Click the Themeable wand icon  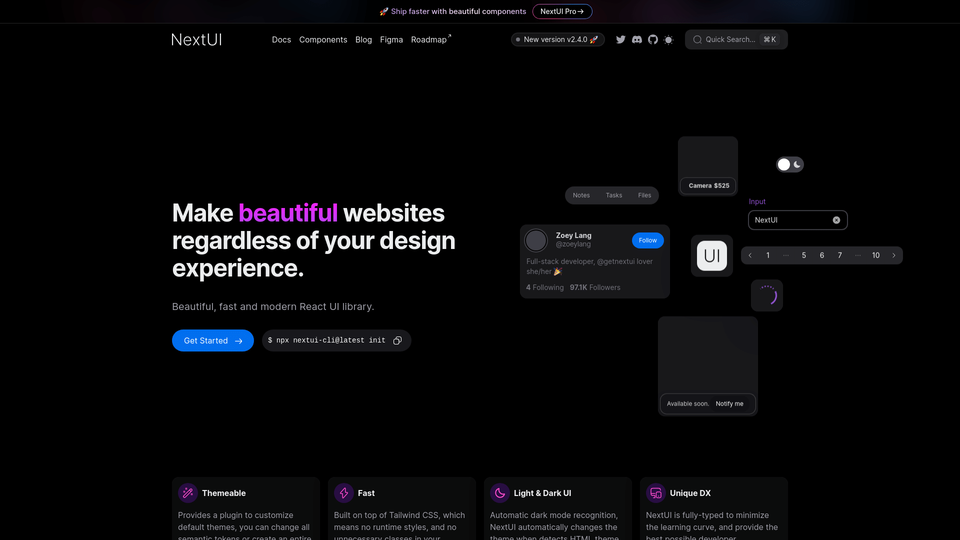[188, 493]
